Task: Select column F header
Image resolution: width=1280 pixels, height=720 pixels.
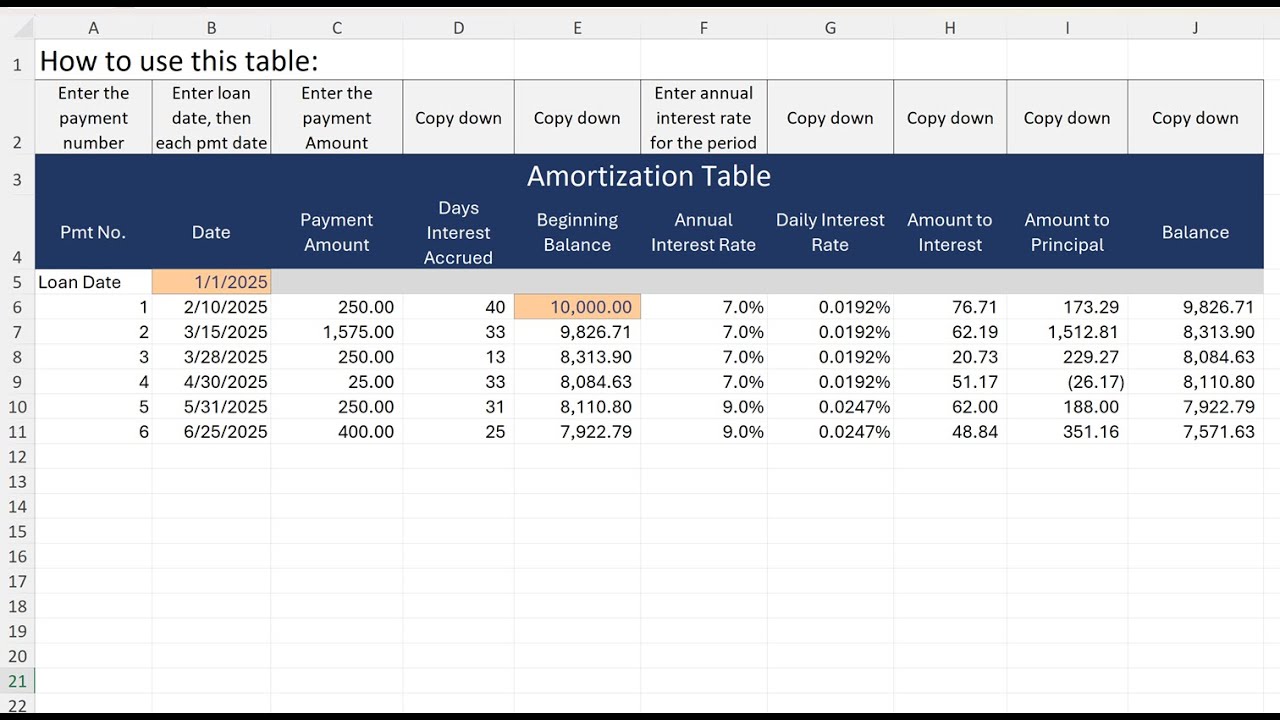Action: tap(704, 28)
